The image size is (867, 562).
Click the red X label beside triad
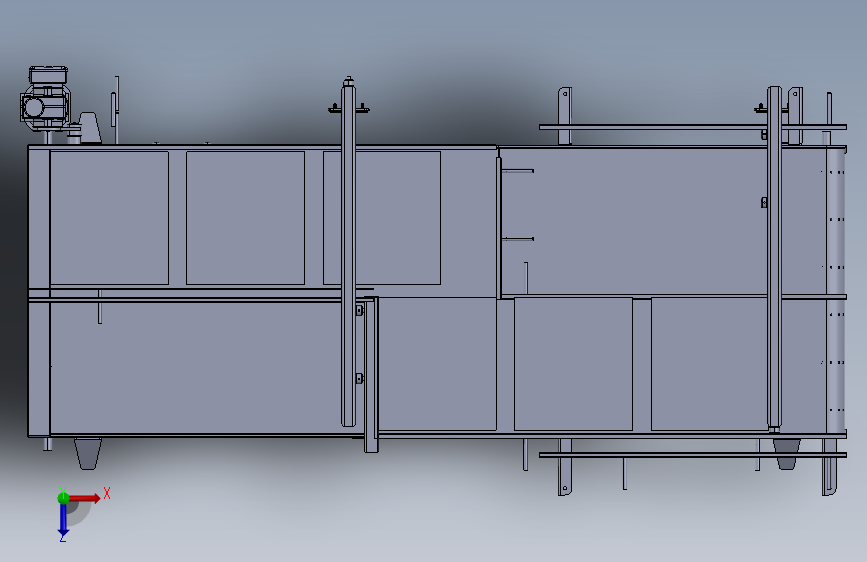click(107, 493)
